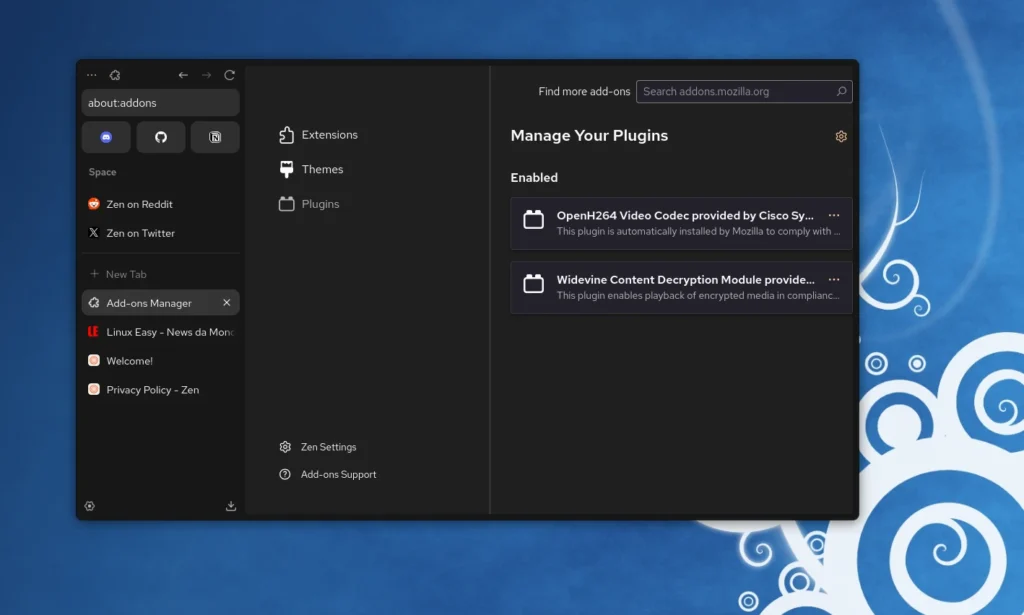Open the Zen on Reddit bookmark

(161, 204)
